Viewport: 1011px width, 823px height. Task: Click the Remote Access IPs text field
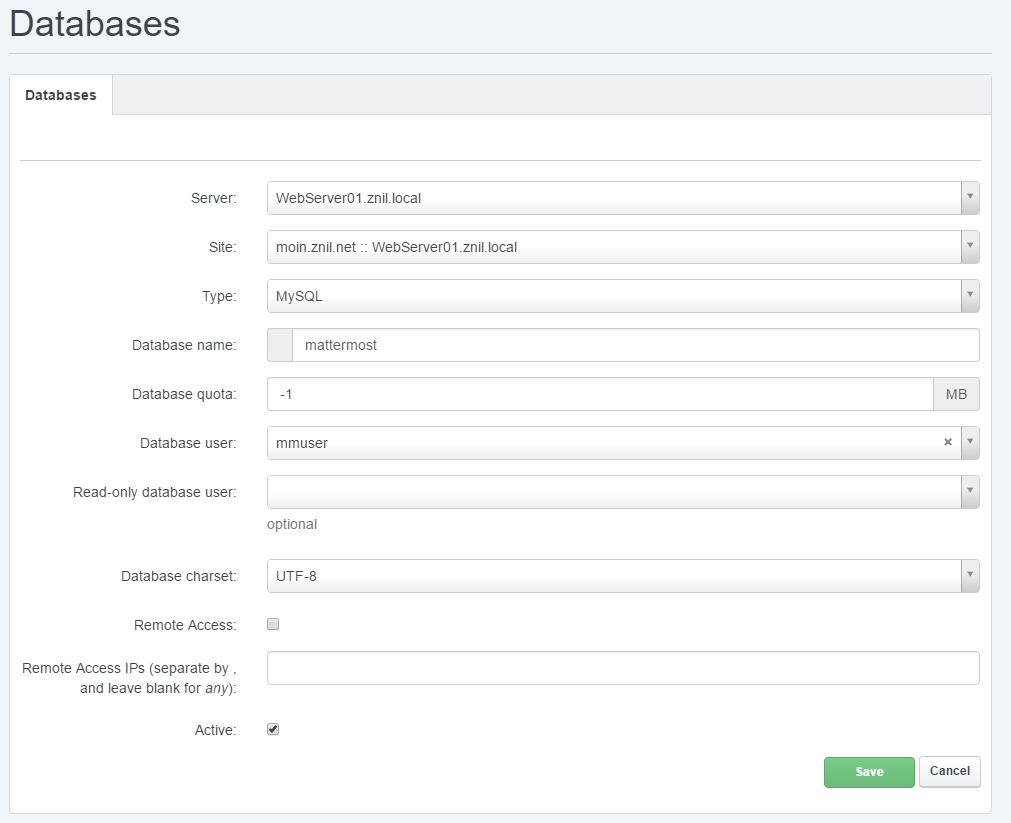[622, 668]
